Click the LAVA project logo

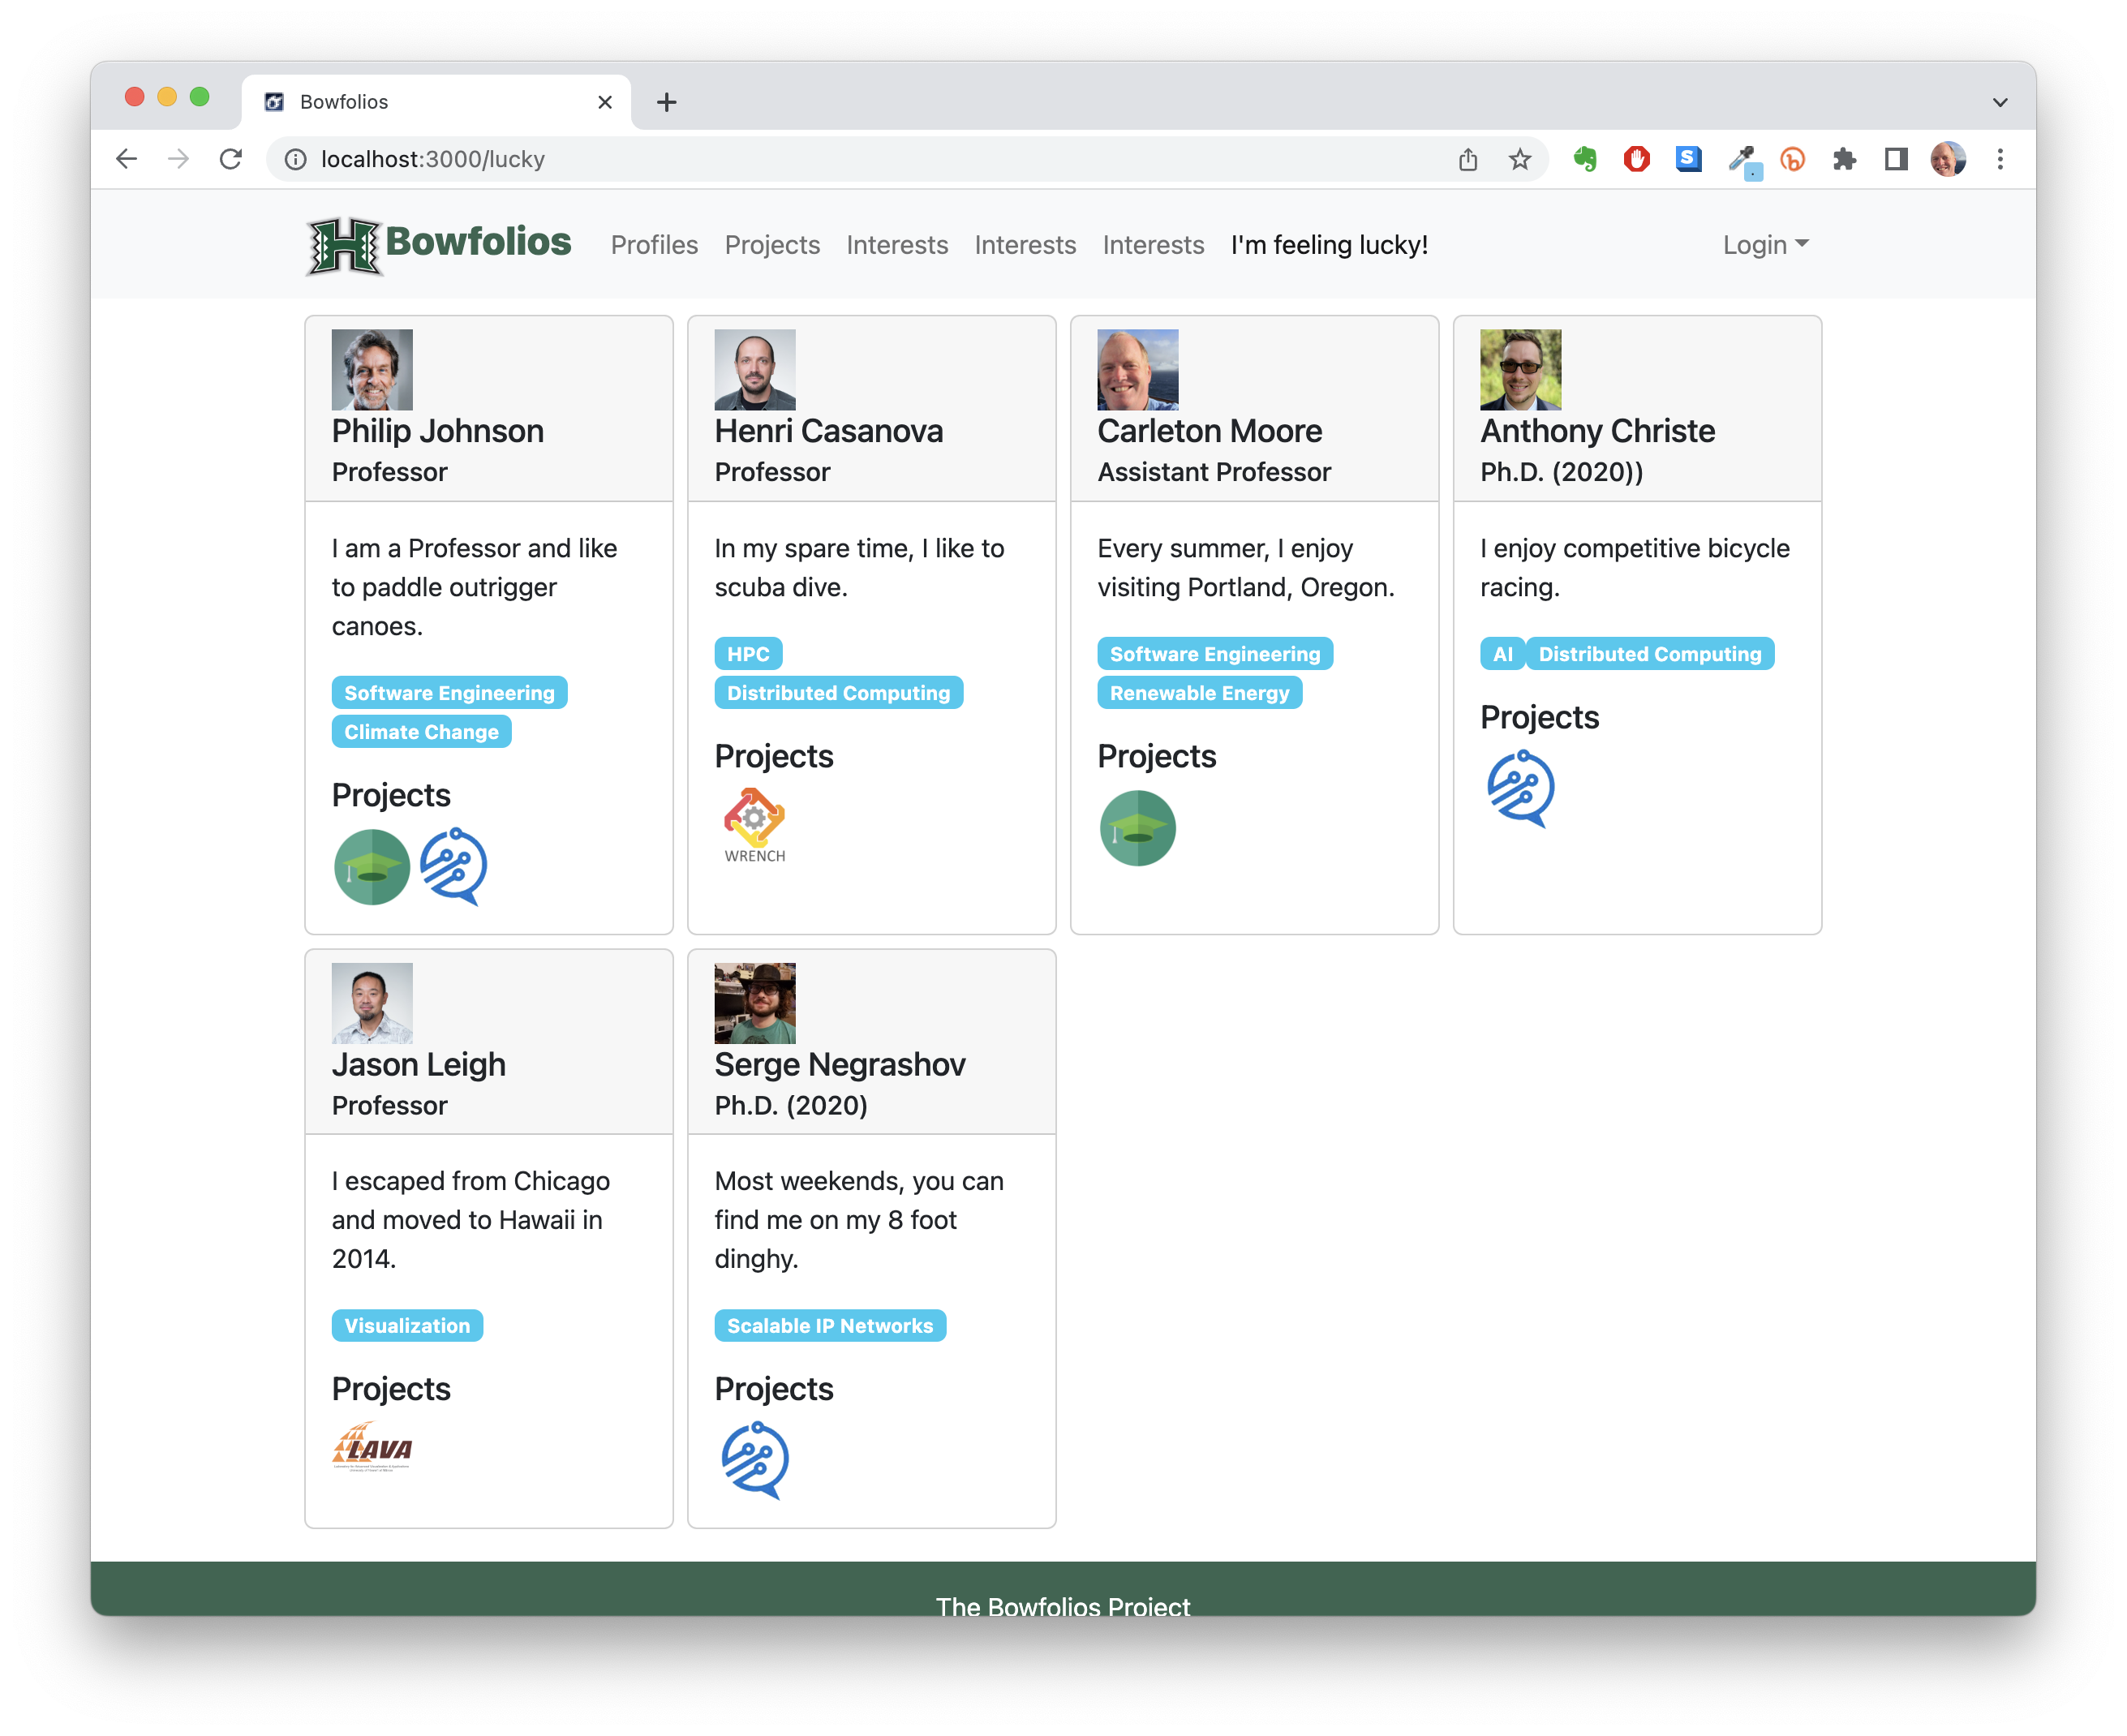coord(372,1447)
